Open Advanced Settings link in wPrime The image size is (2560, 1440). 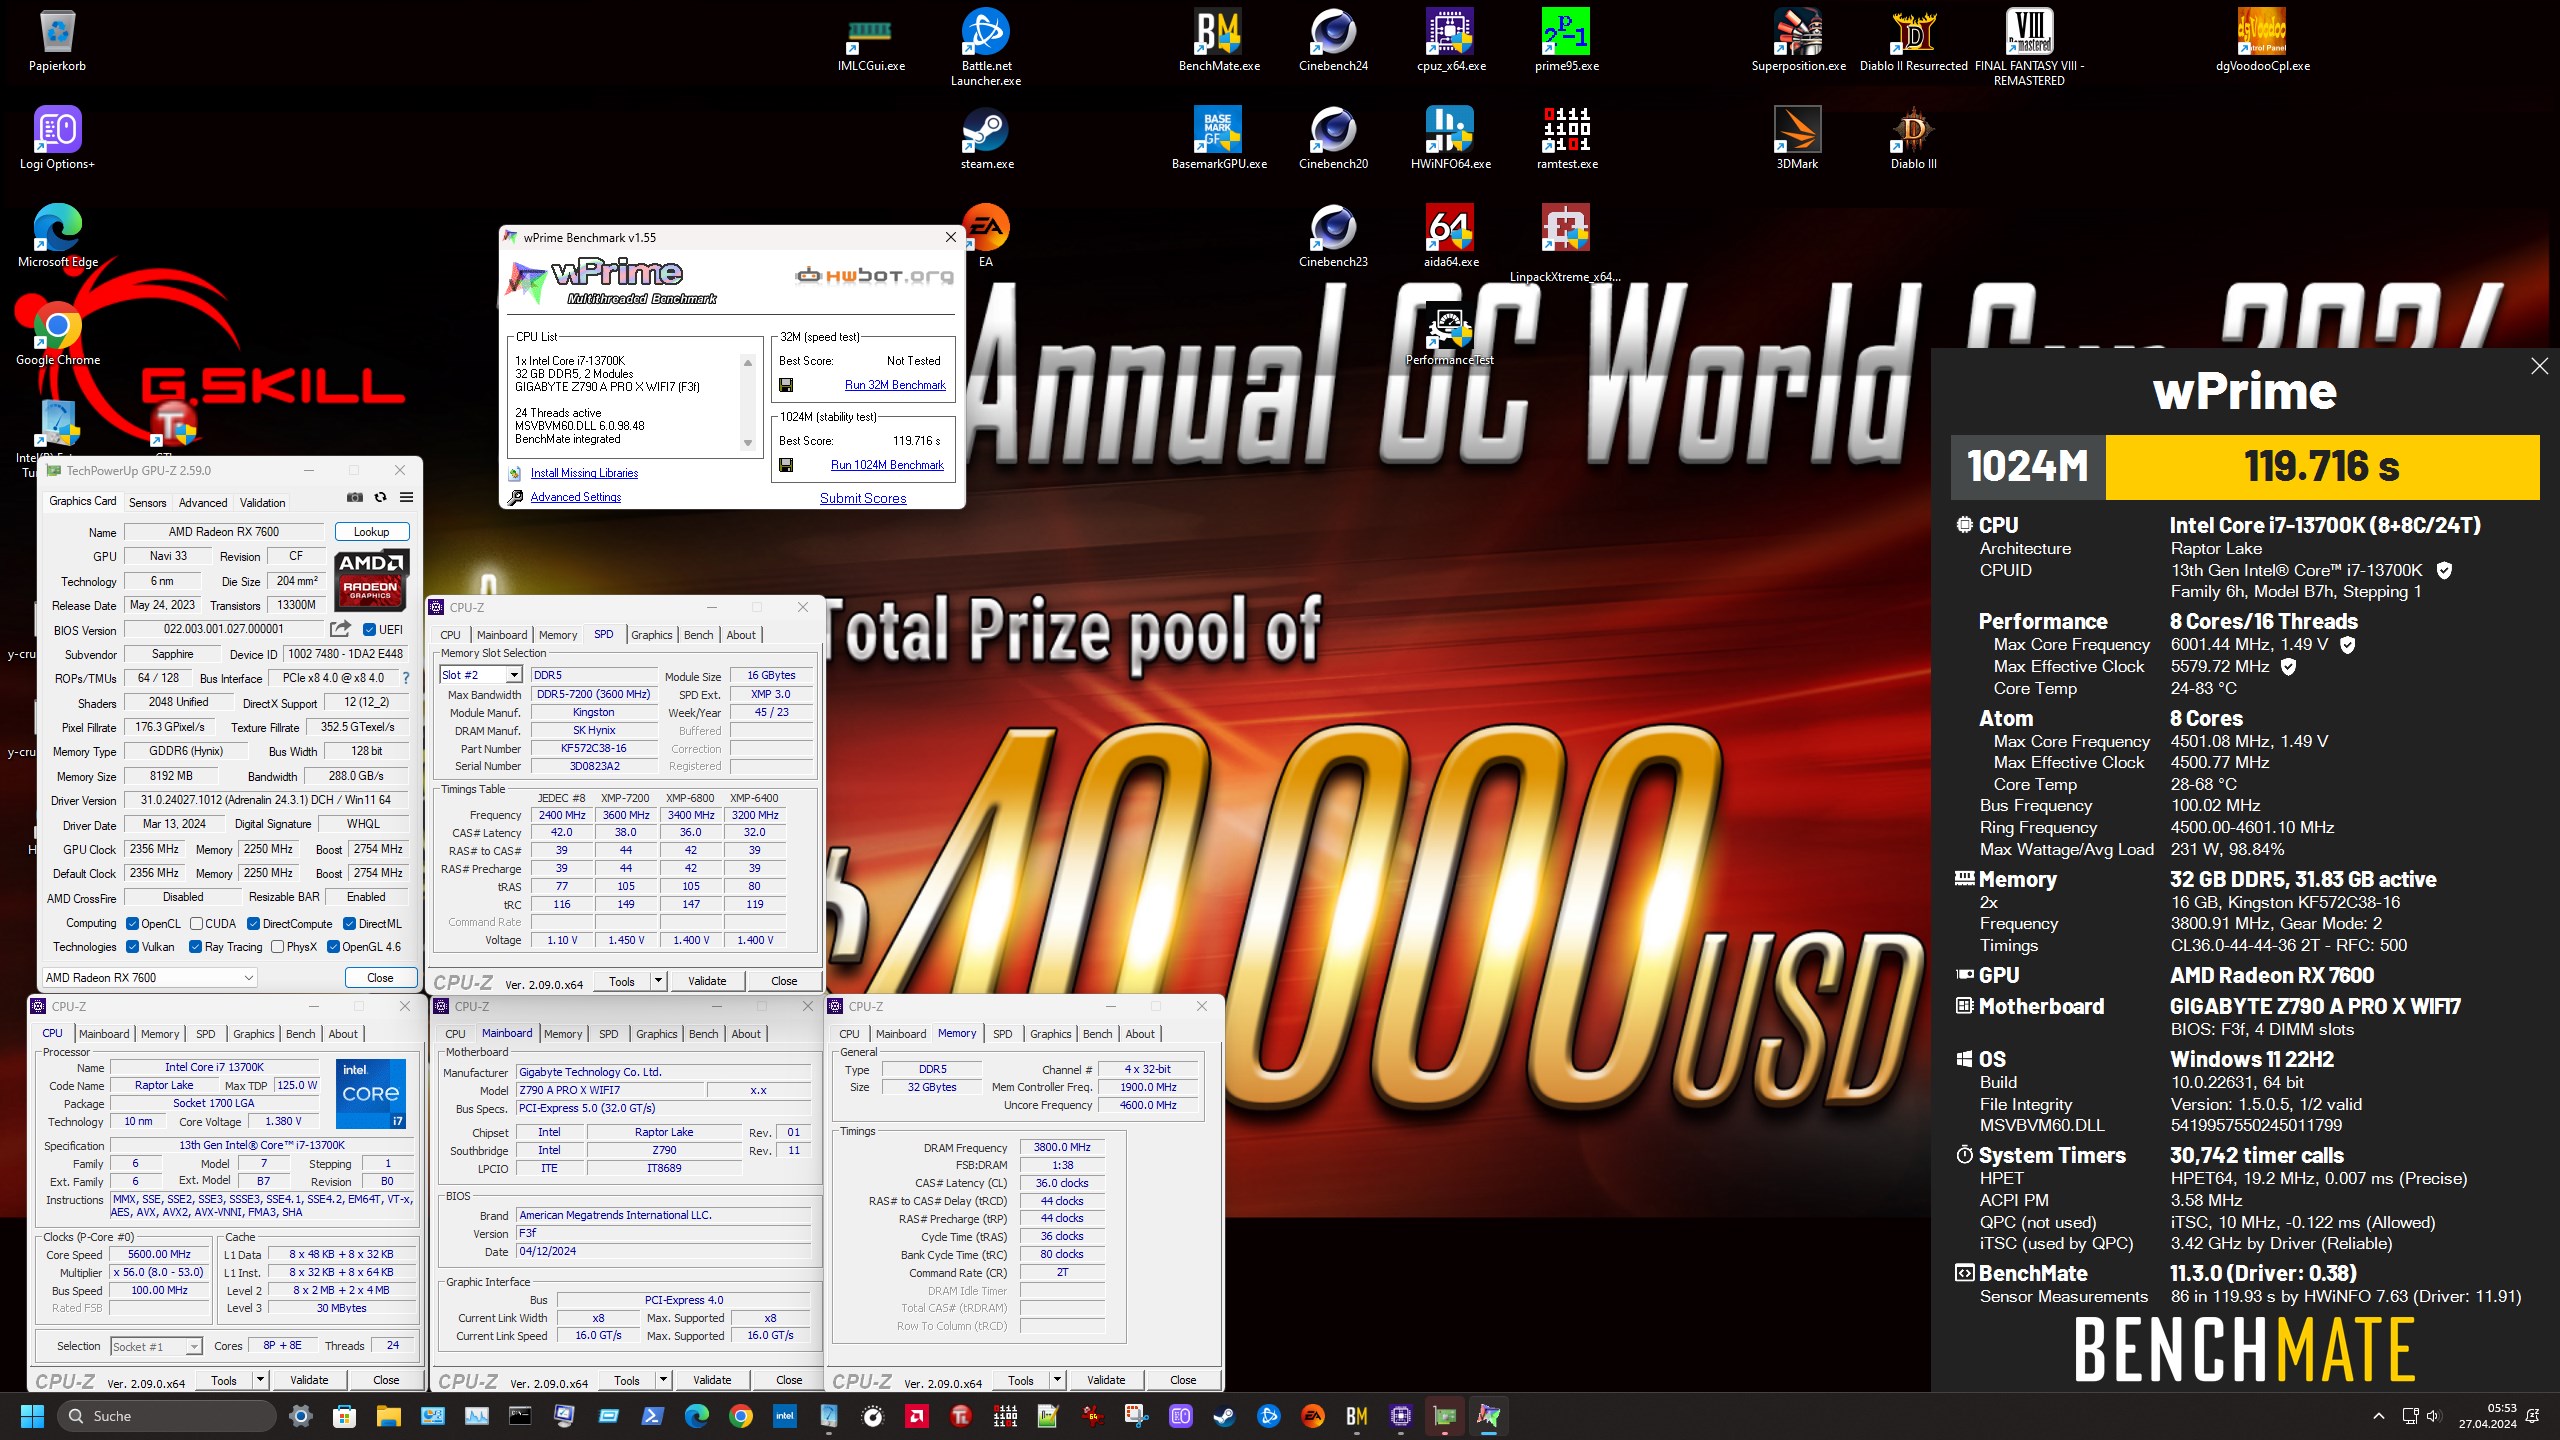[x=575, y=497]
